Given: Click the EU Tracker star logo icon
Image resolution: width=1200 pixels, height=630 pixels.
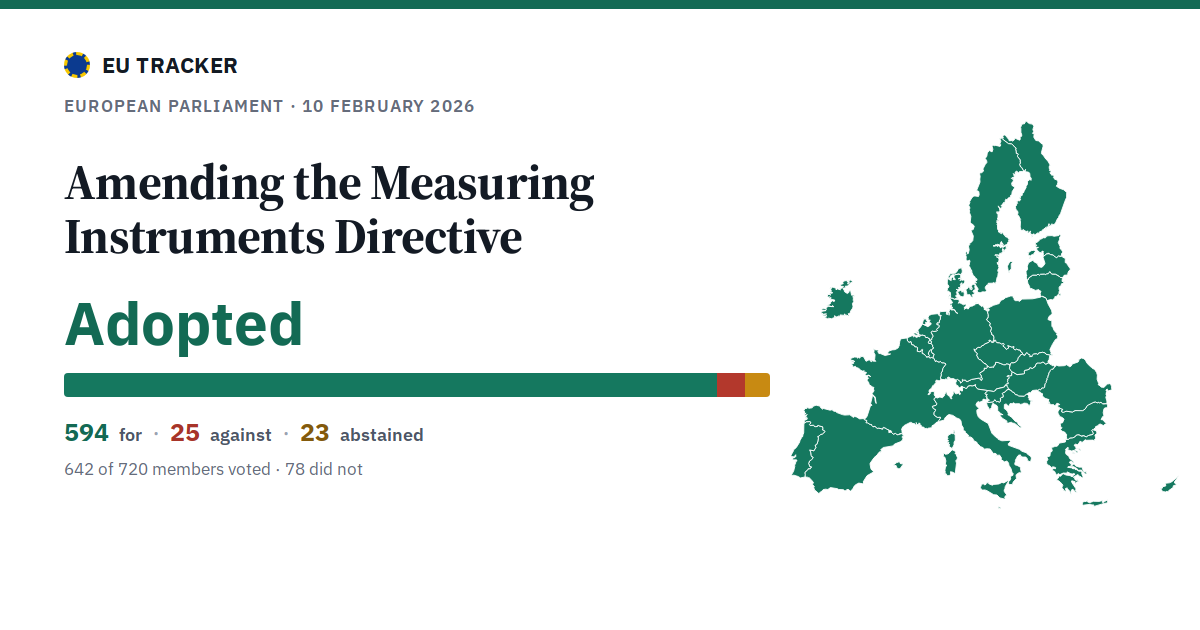Looking at the screenshot, I should pos(77,66).
